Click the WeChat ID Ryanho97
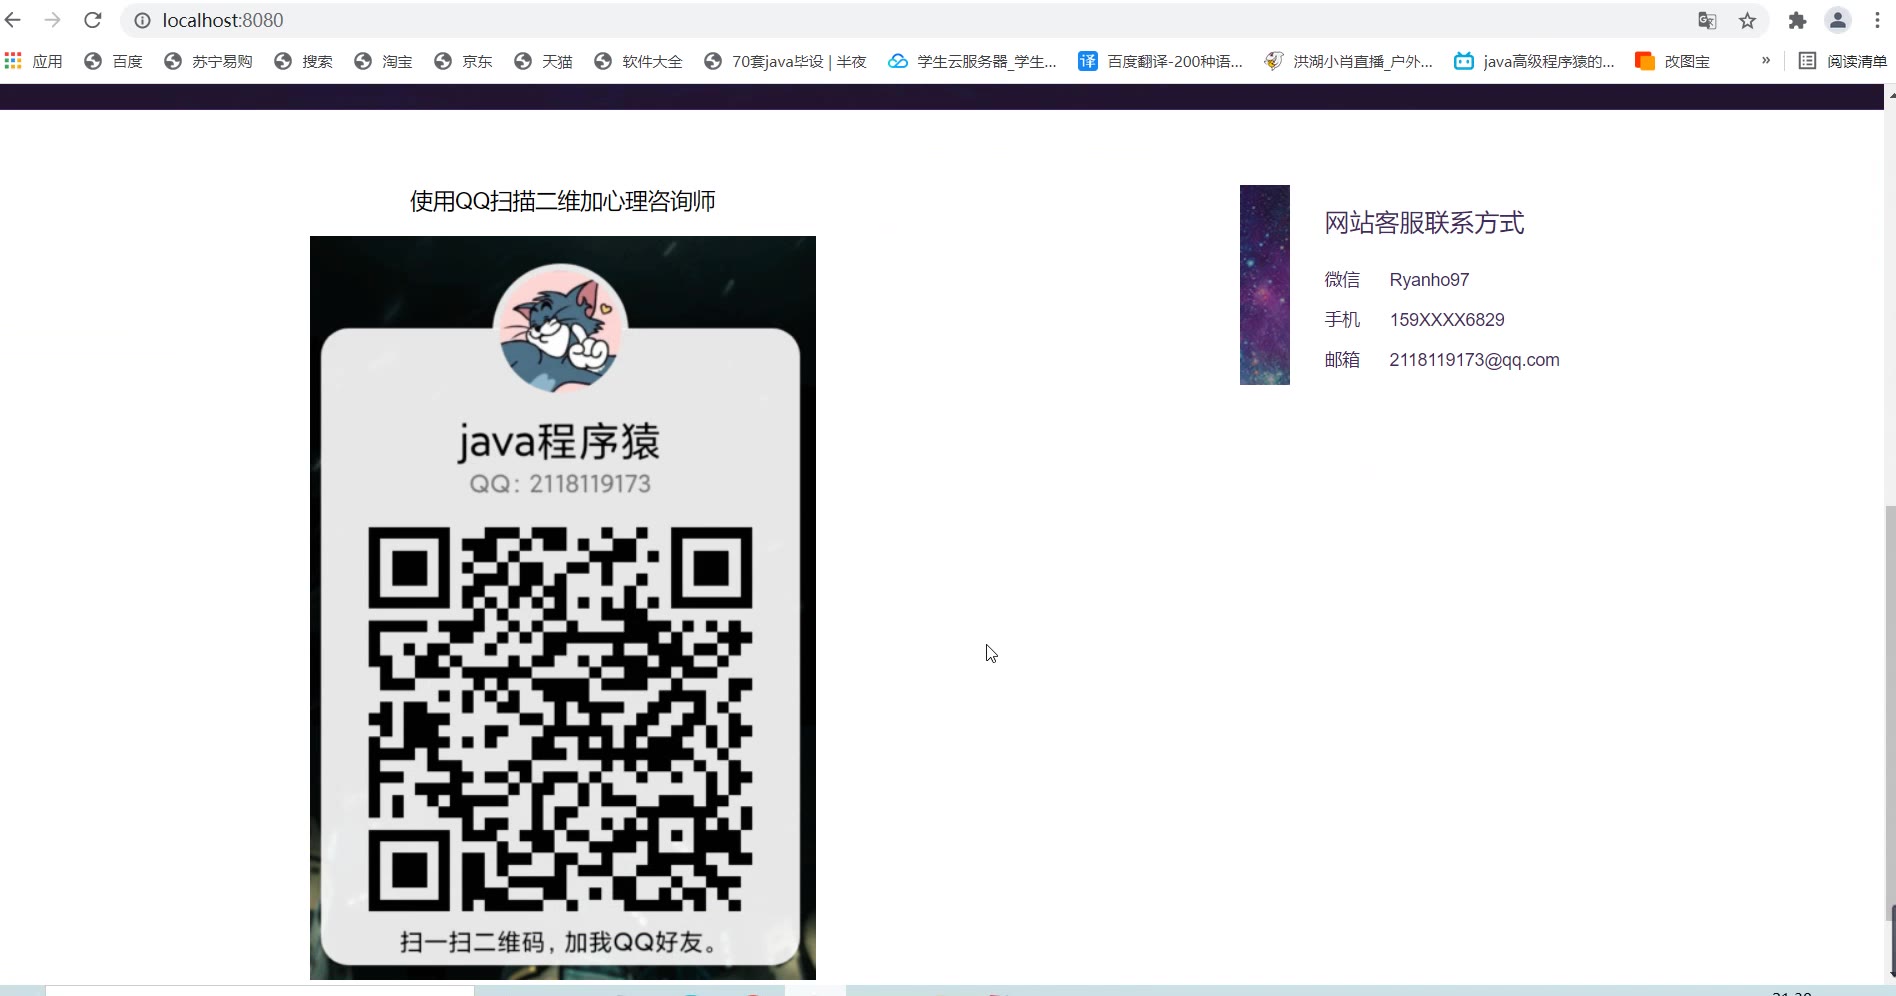The width and height of the screenshot is (1896, 996). pos(1429,280)
